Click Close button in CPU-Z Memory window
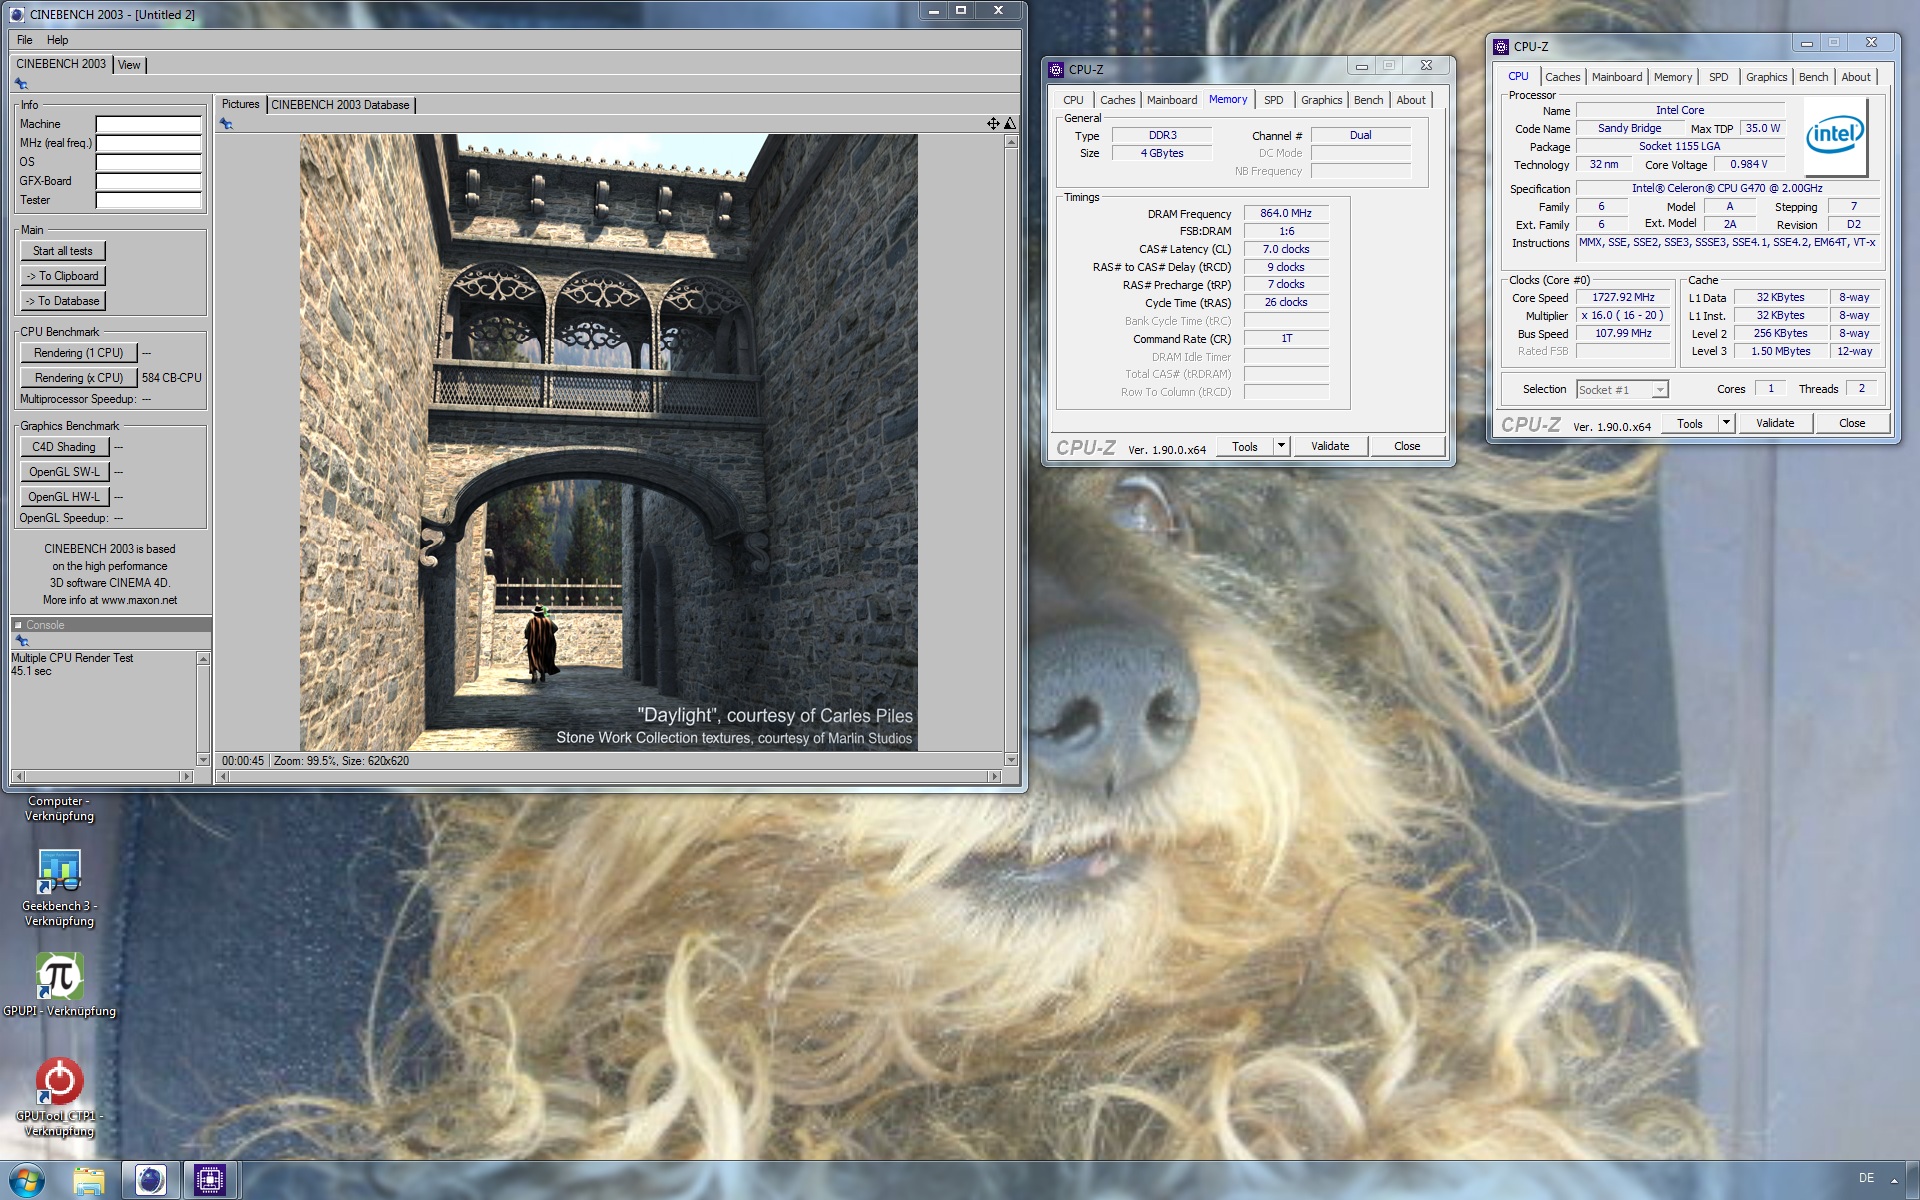The height and width of the screenshot is (1200, 1920). [1407, 446]
